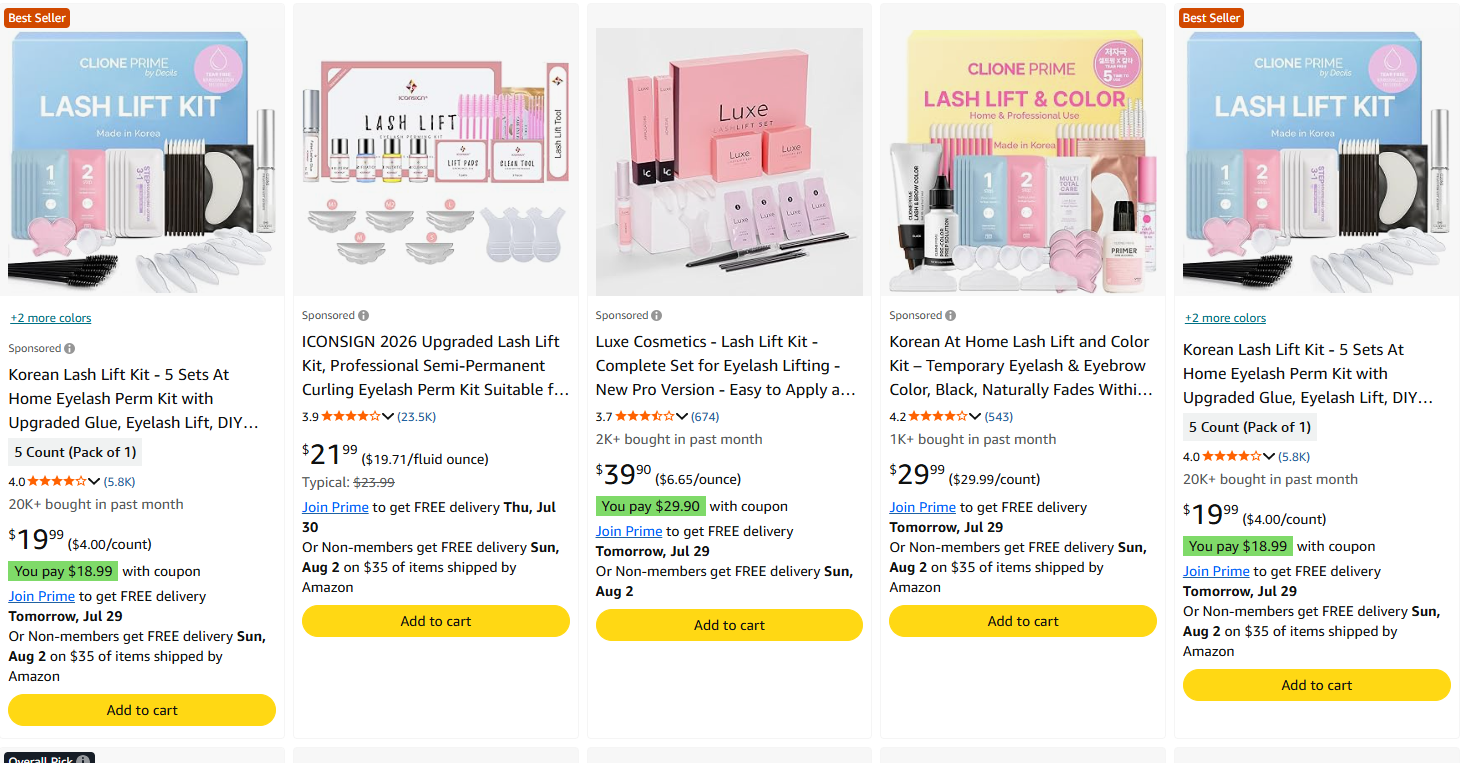Open +2 more colors link on last product

point(1225,318)
